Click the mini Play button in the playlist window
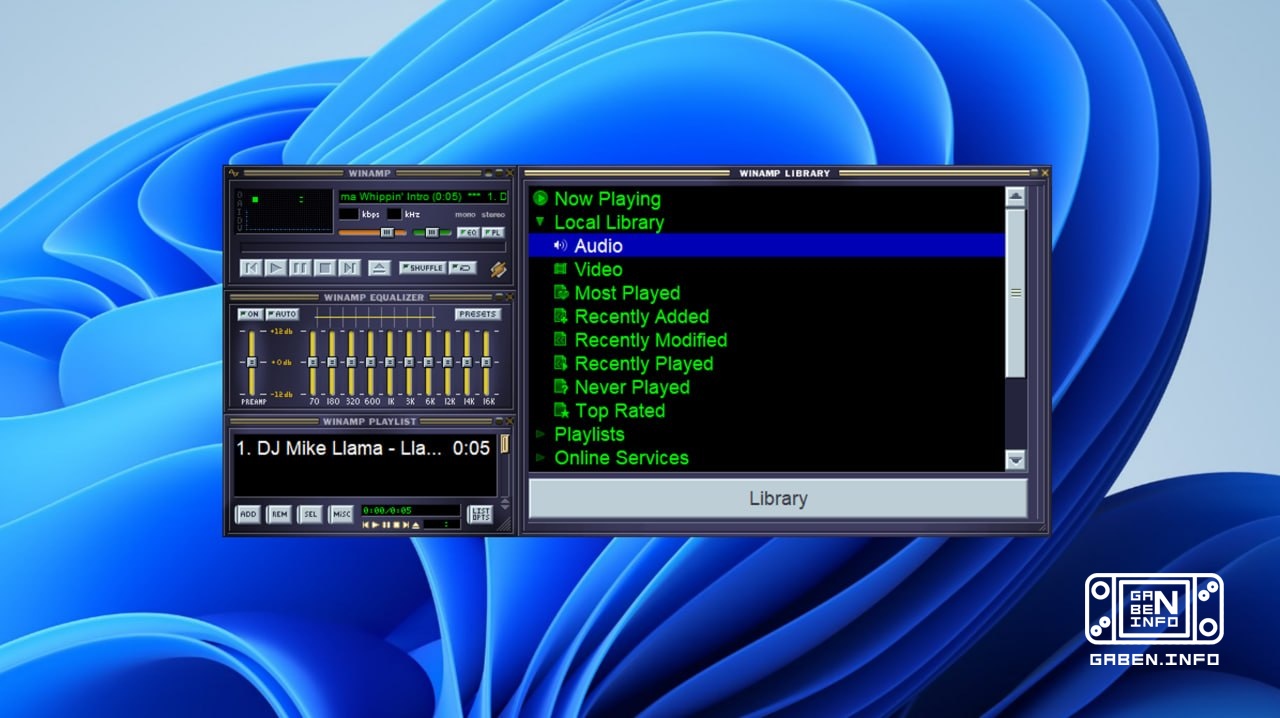The width and height of the screenshot is (1280, 718). tap(375, 525)
